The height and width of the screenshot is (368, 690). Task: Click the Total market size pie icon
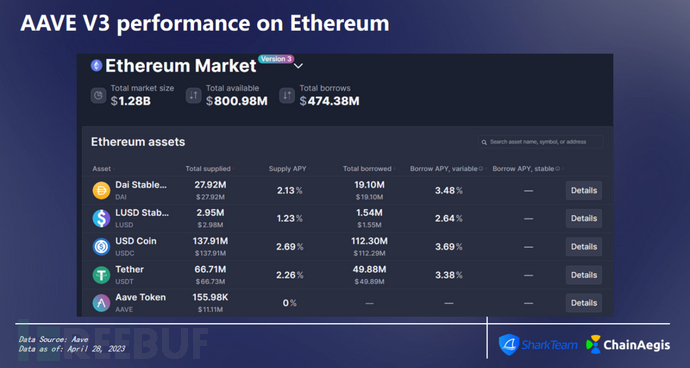click(x=99, y=96)
